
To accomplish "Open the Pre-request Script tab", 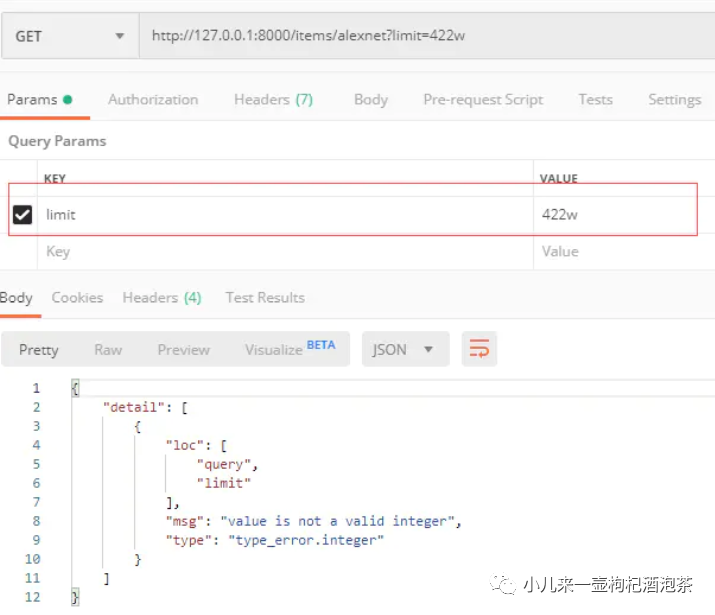I will [483, 99].
